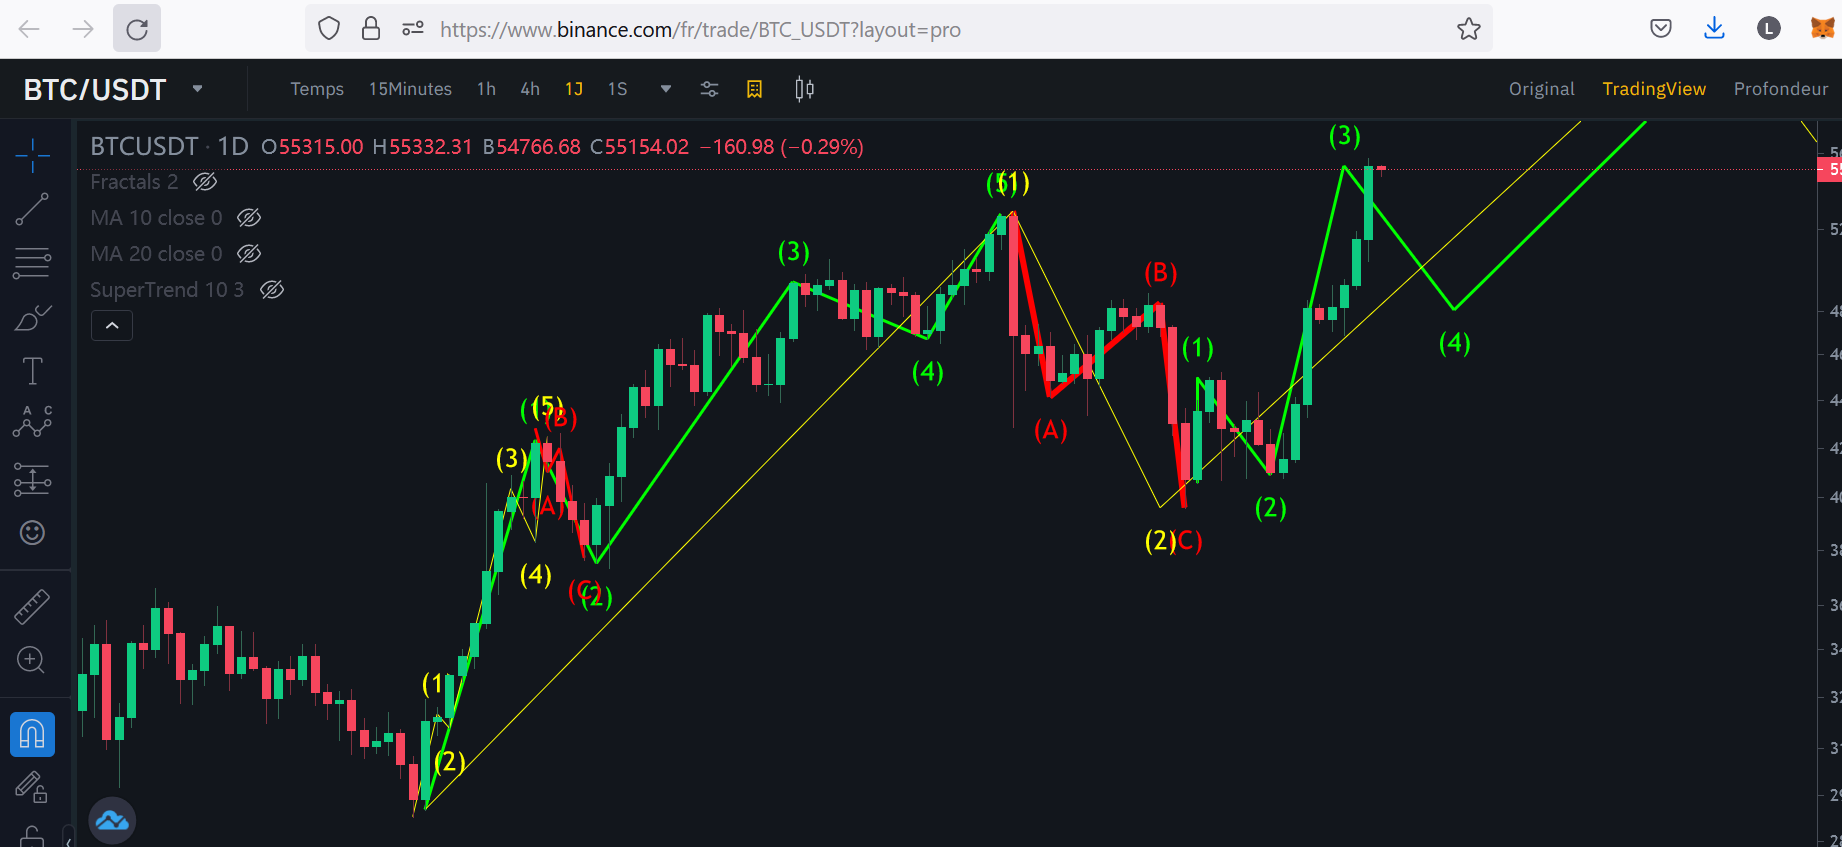This screenshot has width=1842, height=847.
Task: Select the text annotation tool
Action: point(32,371)
